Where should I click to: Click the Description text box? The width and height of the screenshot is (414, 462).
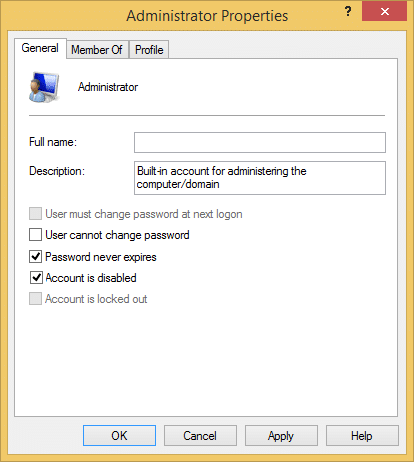coord(260,178)
